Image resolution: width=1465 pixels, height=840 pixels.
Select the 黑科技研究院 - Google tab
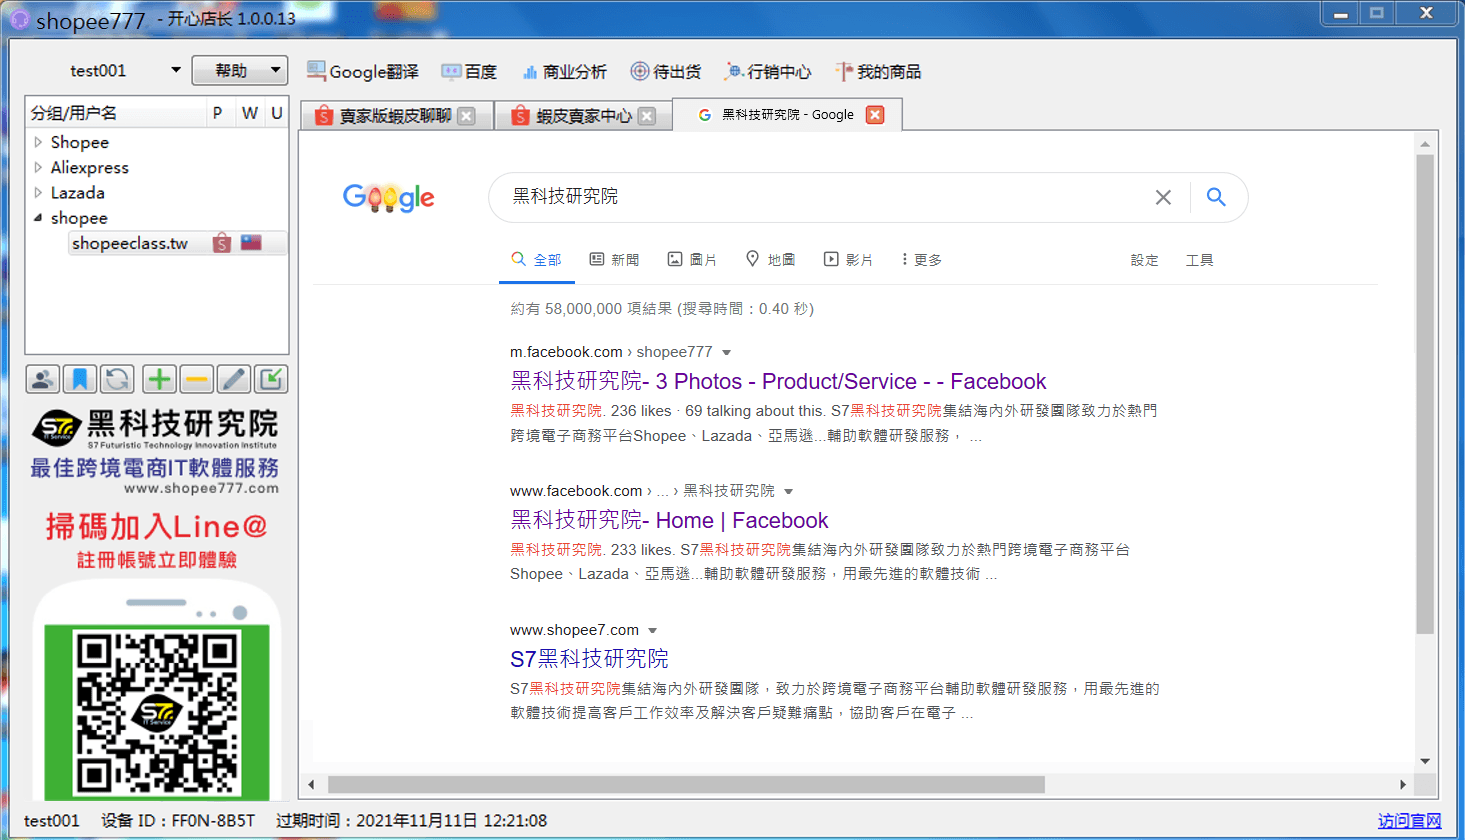point(788,115)
